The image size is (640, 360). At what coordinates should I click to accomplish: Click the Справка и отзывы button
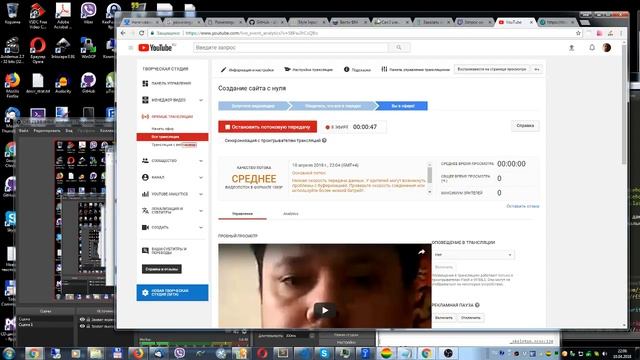pos(162,269)
